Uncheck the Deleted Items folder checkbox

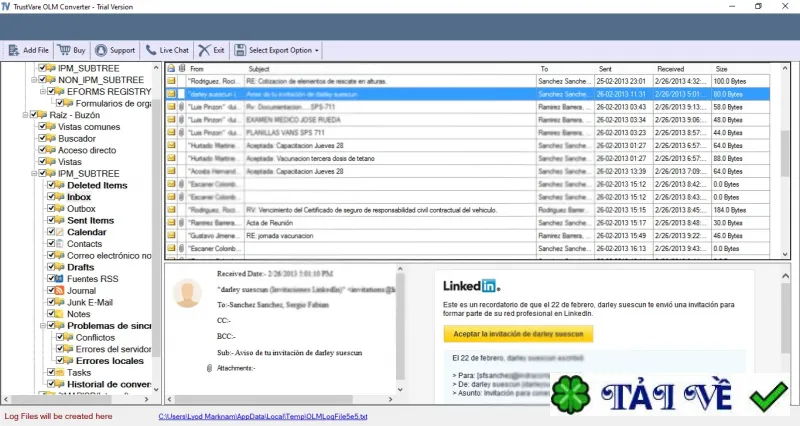(x=51, y=185)
